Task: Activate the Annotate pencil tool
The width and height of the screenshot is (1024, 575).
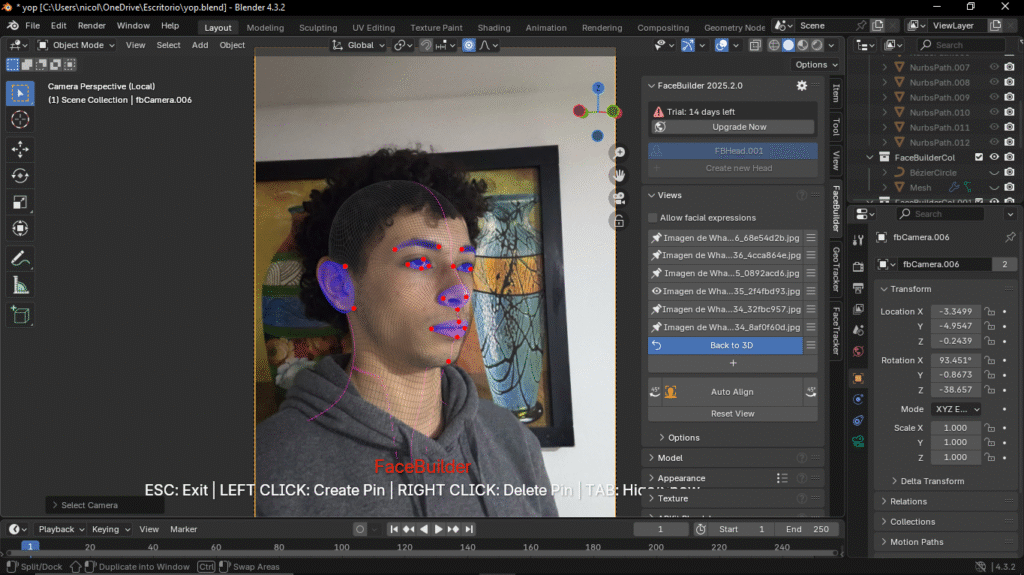Action: (20, 258)
